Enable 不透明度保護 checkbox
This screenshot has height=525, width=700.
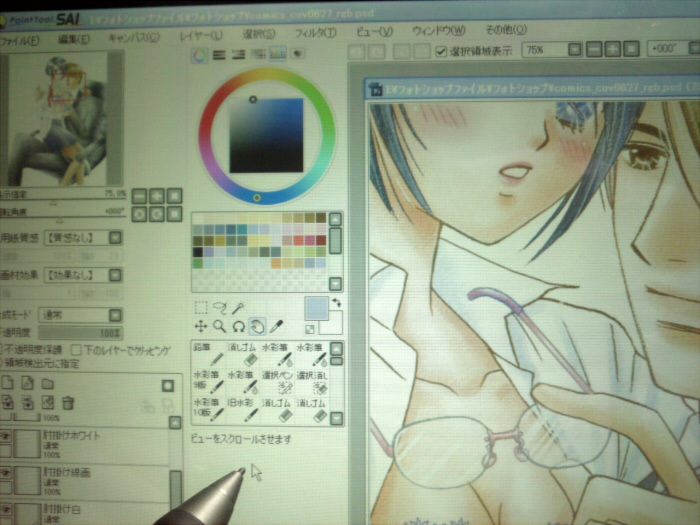(1, 349)
